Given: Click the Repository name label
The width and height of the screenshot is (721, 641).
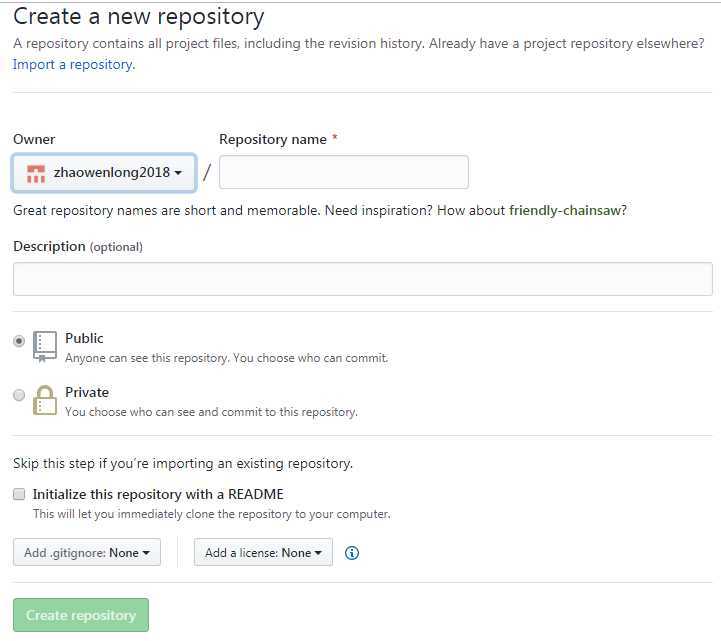Looking at the screenshot, I should pos(273,139).
